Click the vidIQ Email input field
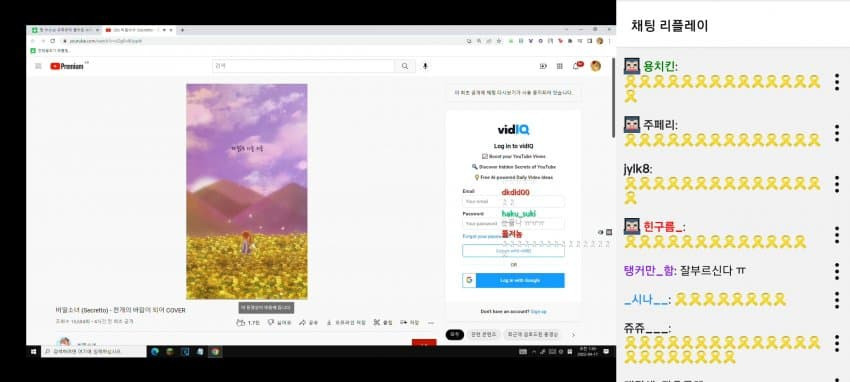Screen dimensions: 850x382 [513, 202]
